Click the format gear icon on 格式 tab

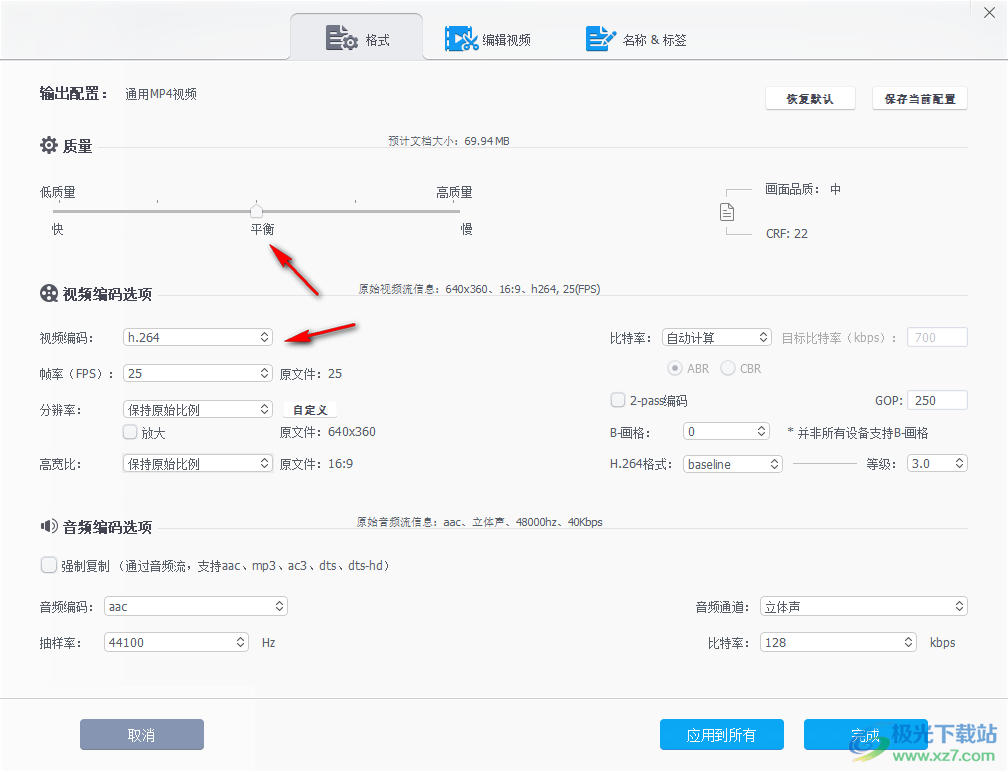point(340,37)
